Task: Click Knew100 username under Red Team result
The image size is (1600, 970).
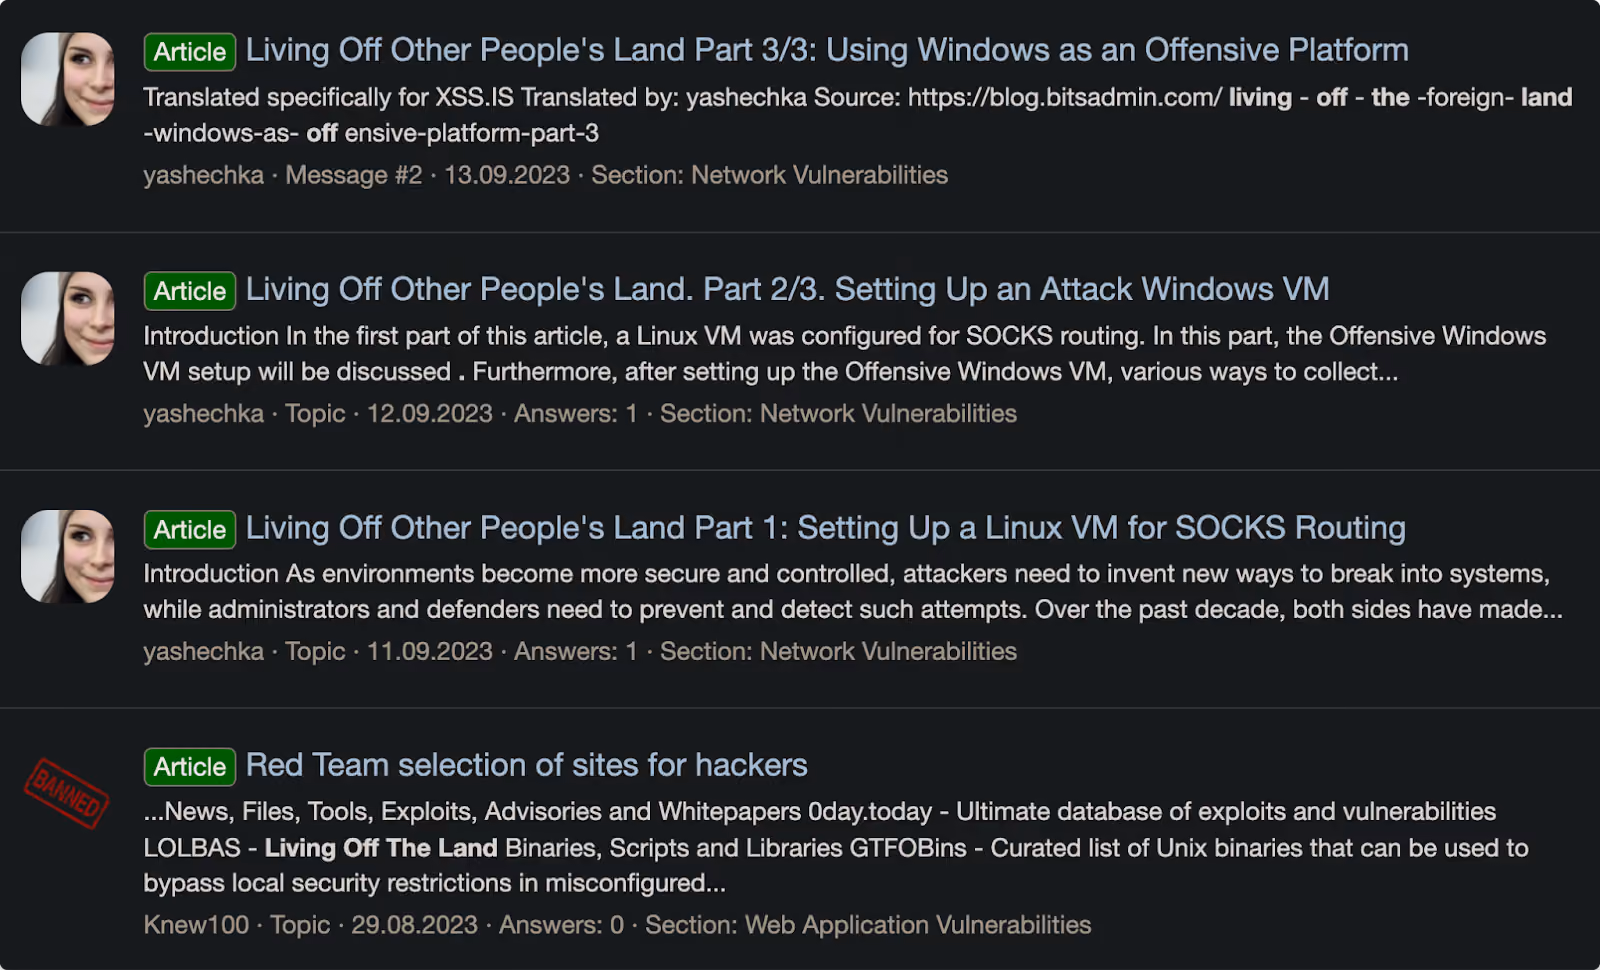Action: (x=196, y=924)
